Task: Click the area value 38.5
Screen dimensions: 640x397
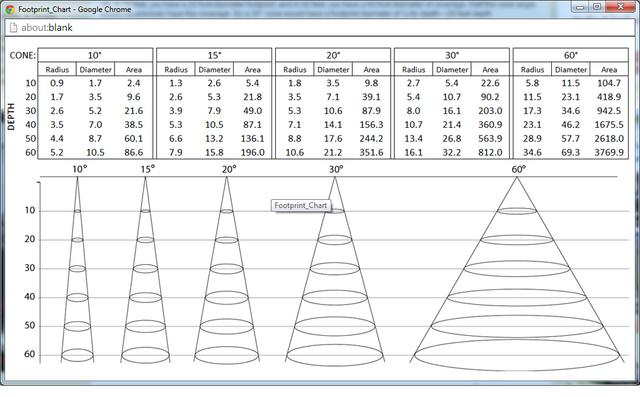Action: (x=134, y=125)
